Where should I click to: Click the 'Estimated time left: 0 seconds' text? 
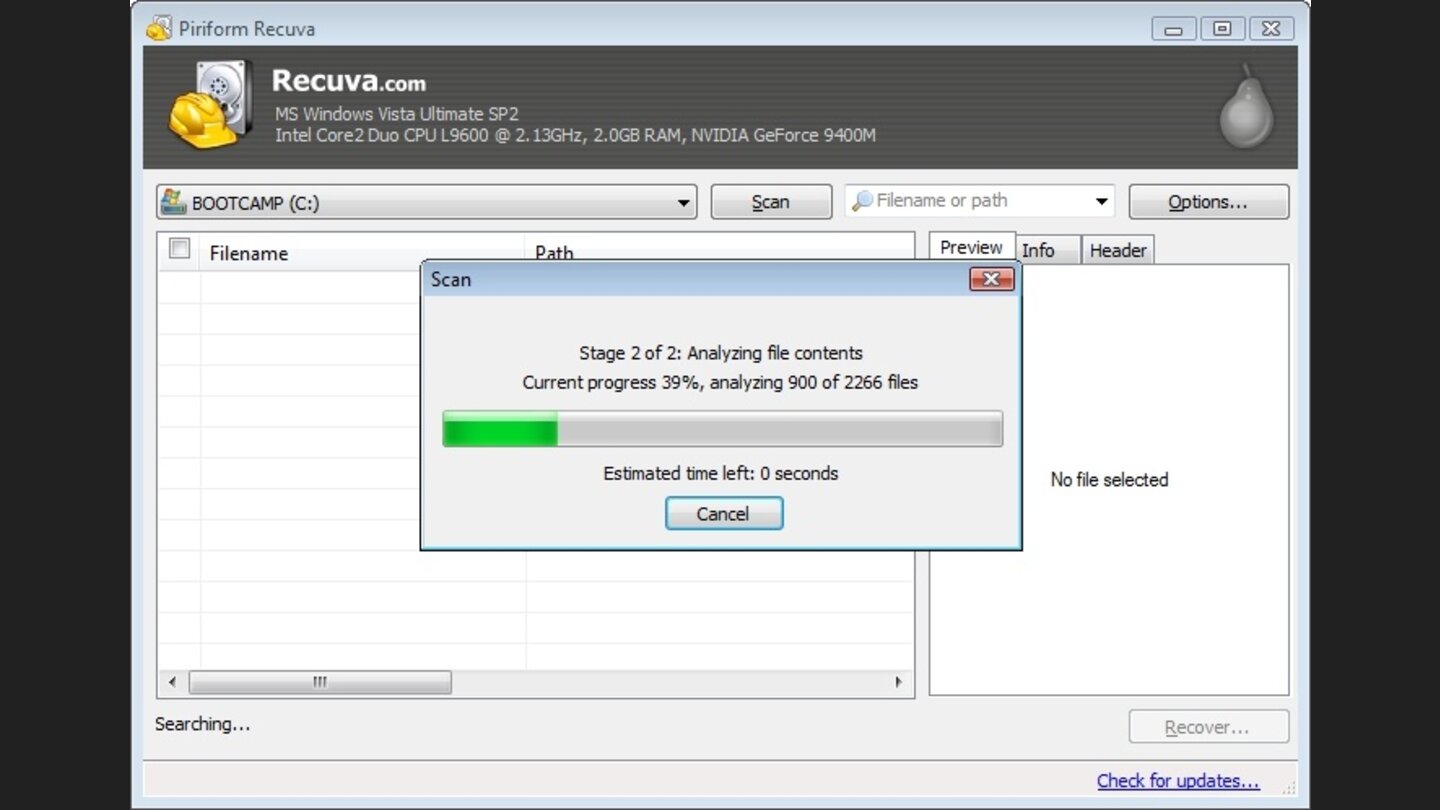coord(721,474)
